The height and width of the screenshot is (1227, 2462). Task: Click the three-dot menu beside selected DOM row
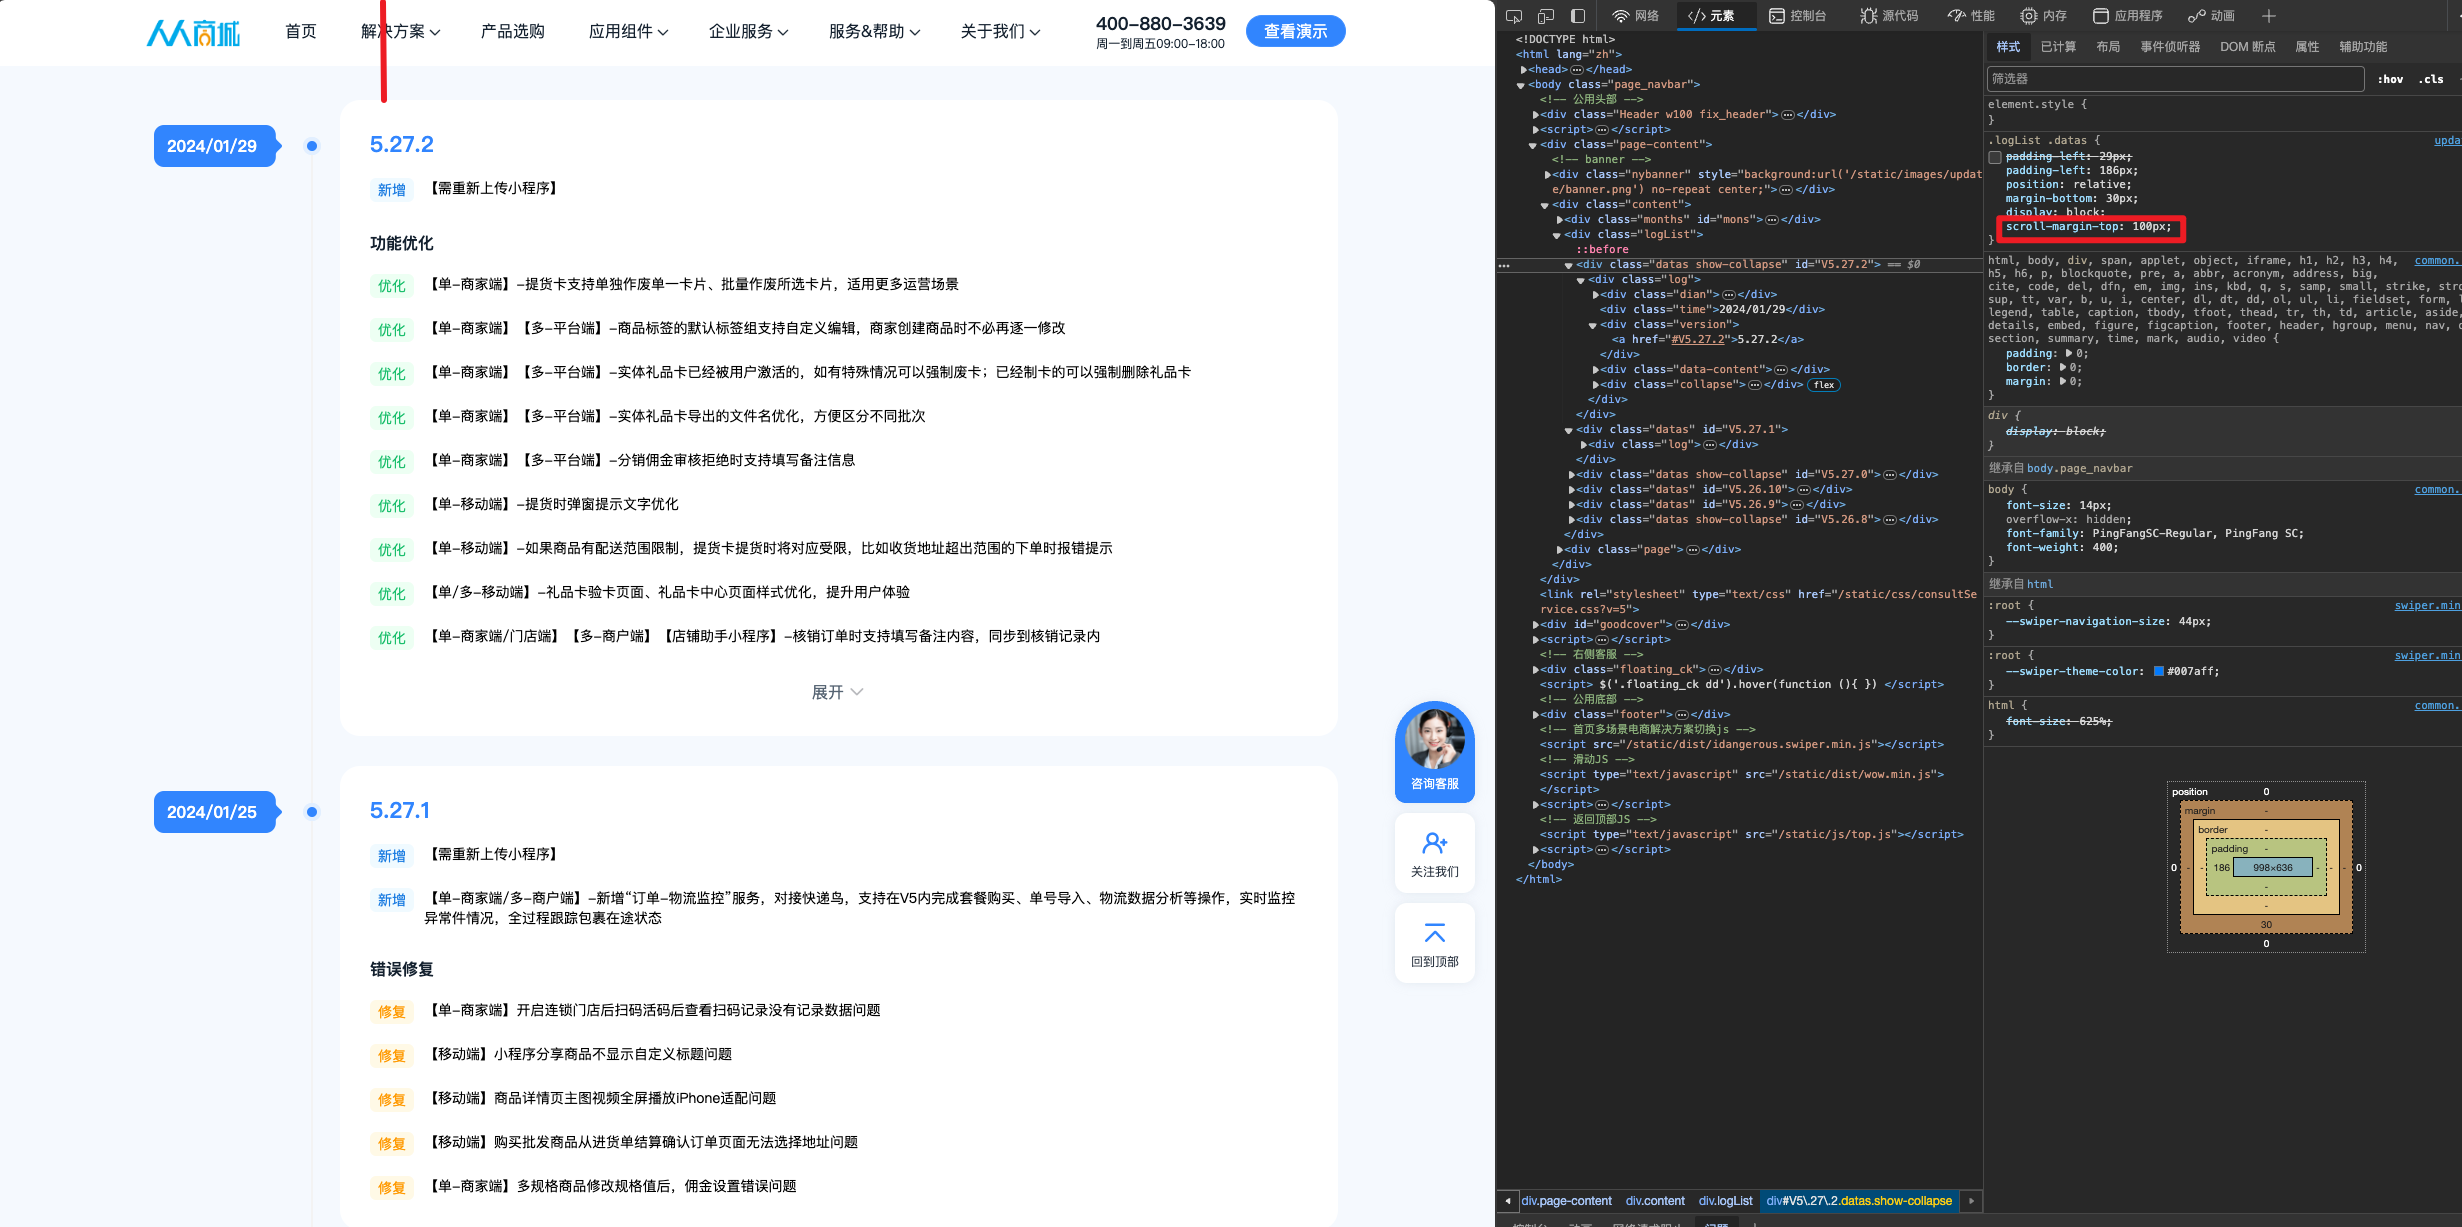(x=1504, y=266)
